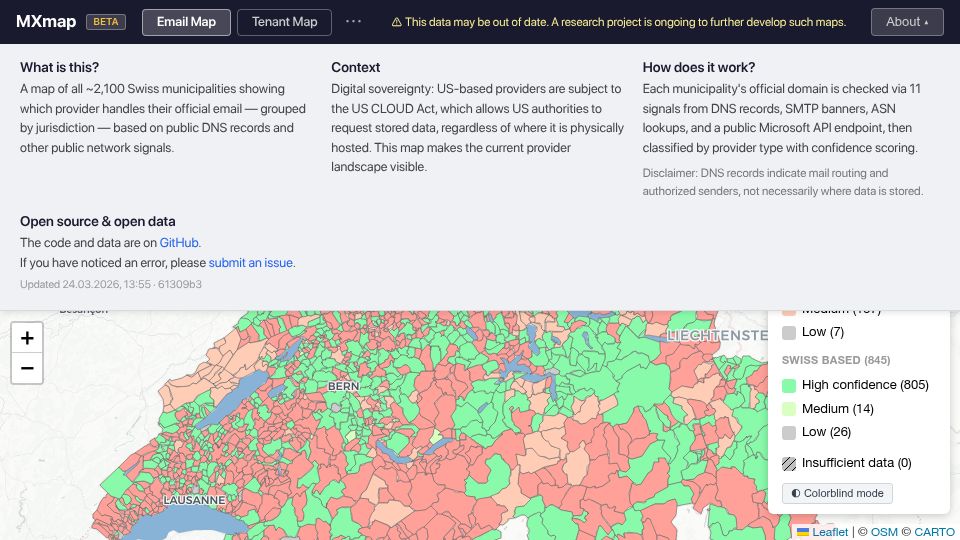Click 'Open source & open data' heading

point(98,222)
